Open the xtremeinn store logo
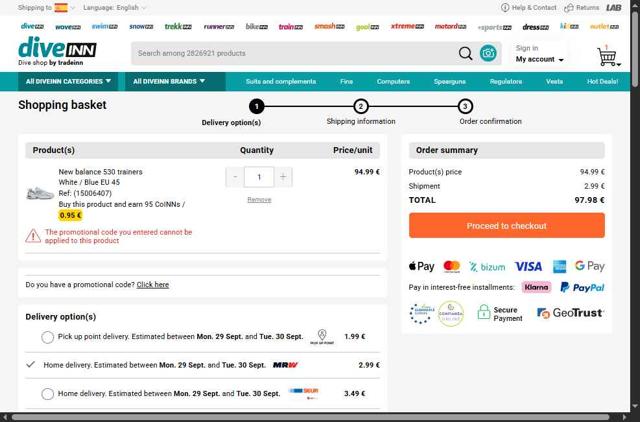640x422 pixels. pos(407,26)
